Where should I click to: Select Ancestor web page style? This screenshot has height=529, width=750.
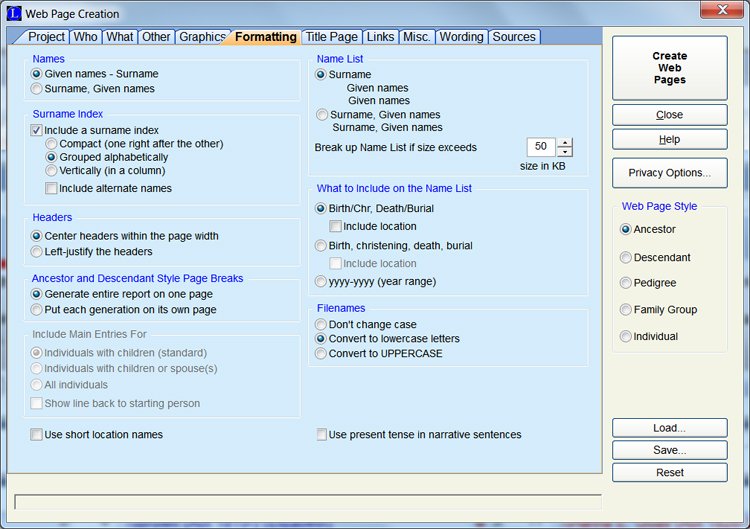point(648,229)
